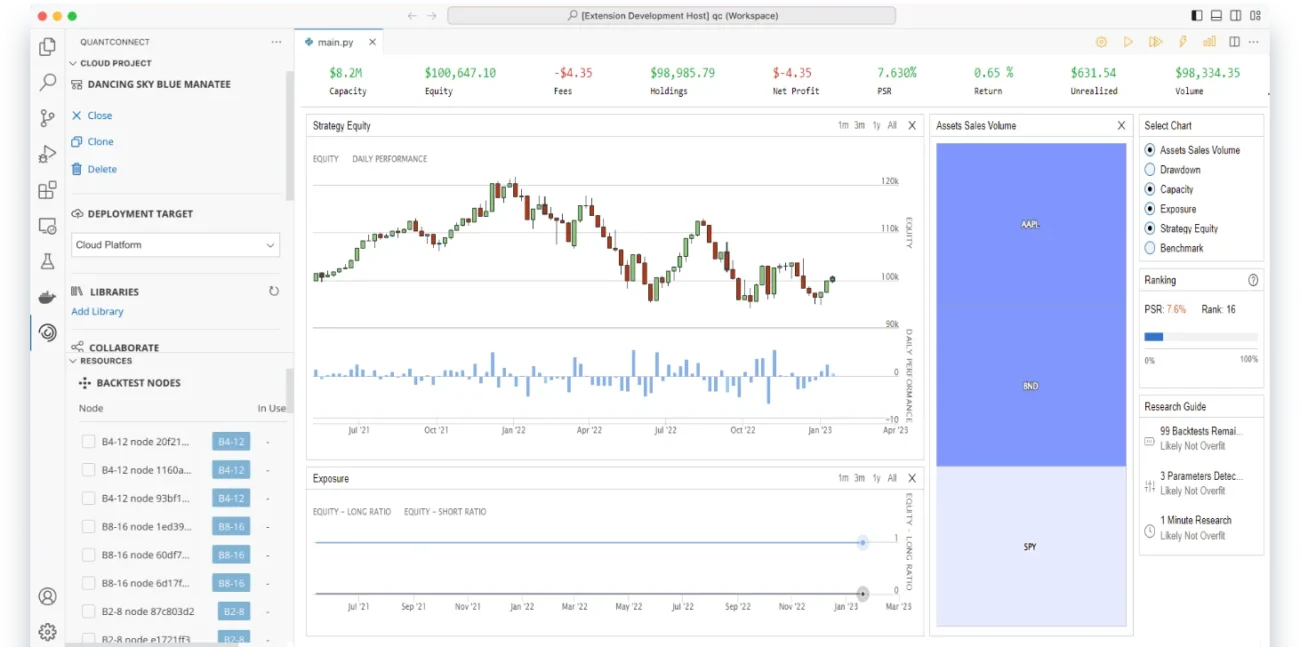The image size is (1300, 647).
Task: Open the Cloud Platform deployment target dropdown
Action: (175, 244)
